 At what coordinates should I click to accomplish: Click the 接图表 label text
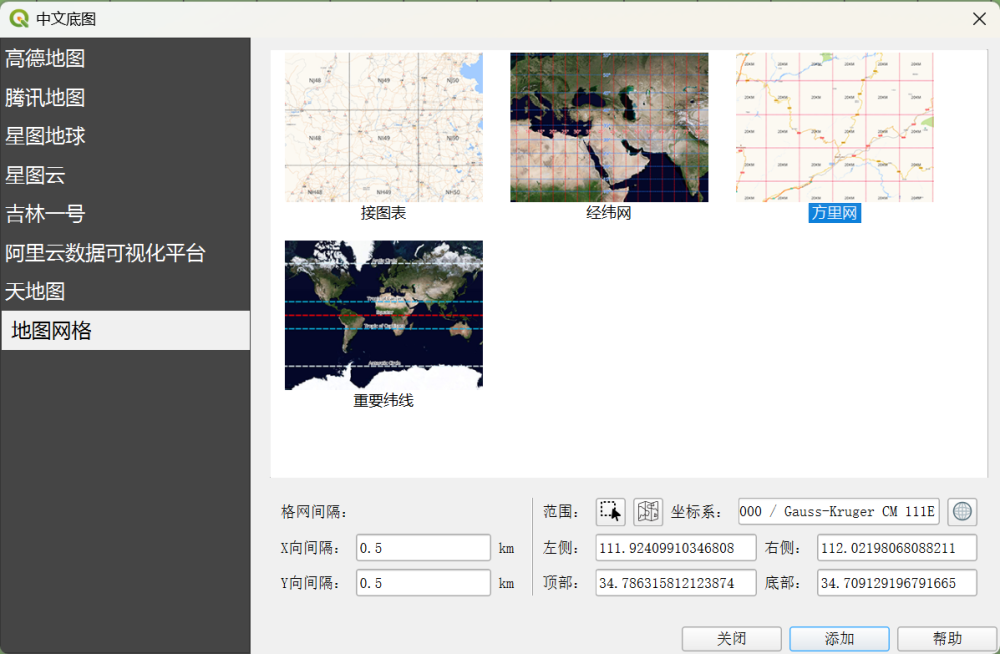[383, 213]
